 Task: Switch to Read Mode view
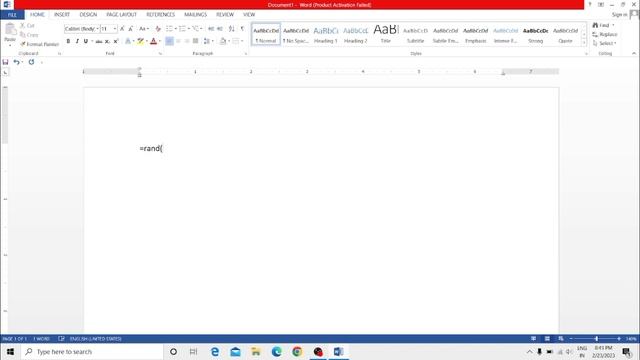point(533,339)
